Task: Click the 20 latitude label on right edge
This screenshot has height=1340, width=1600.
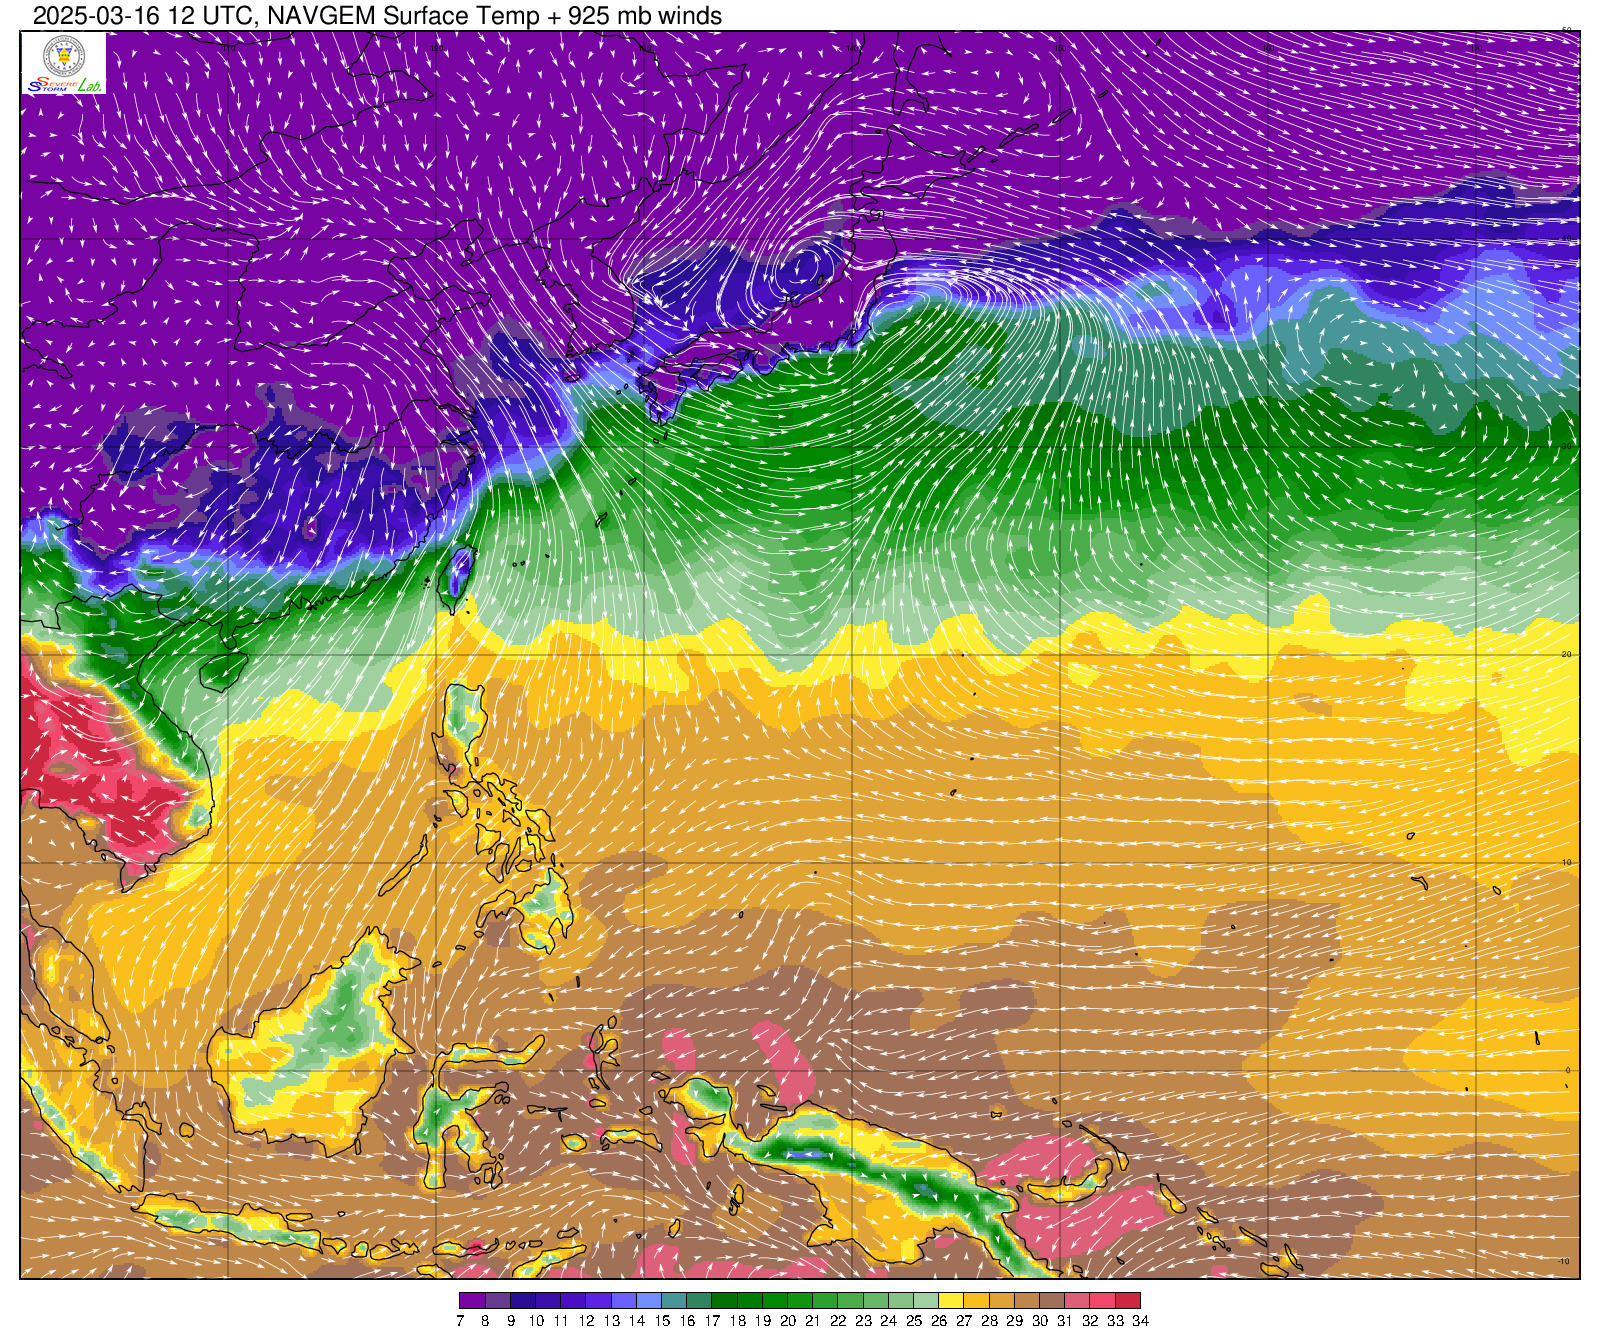Action: 1567,654
